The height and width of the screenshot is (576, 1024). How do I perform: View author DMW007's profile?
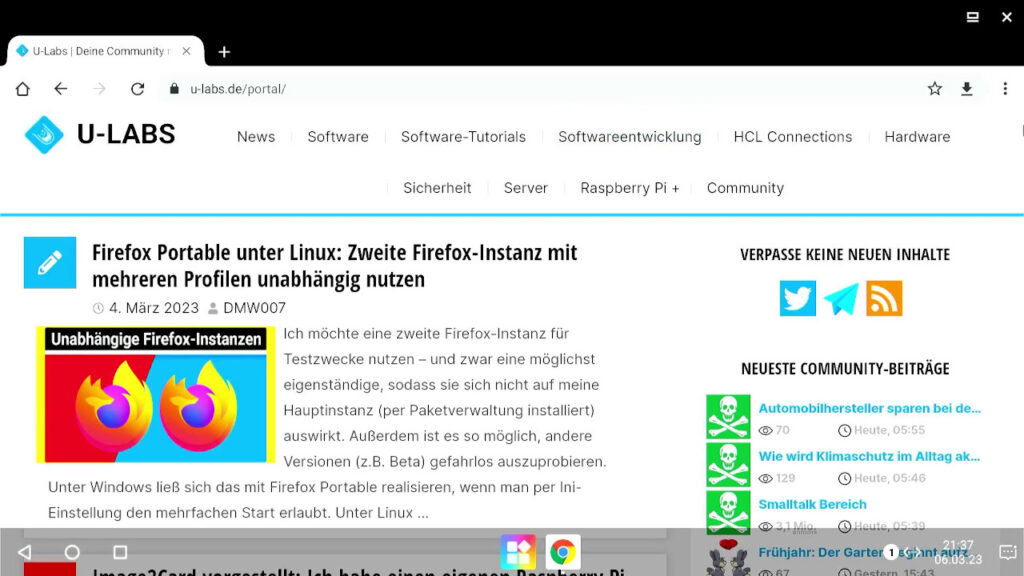tap(254, 308)
